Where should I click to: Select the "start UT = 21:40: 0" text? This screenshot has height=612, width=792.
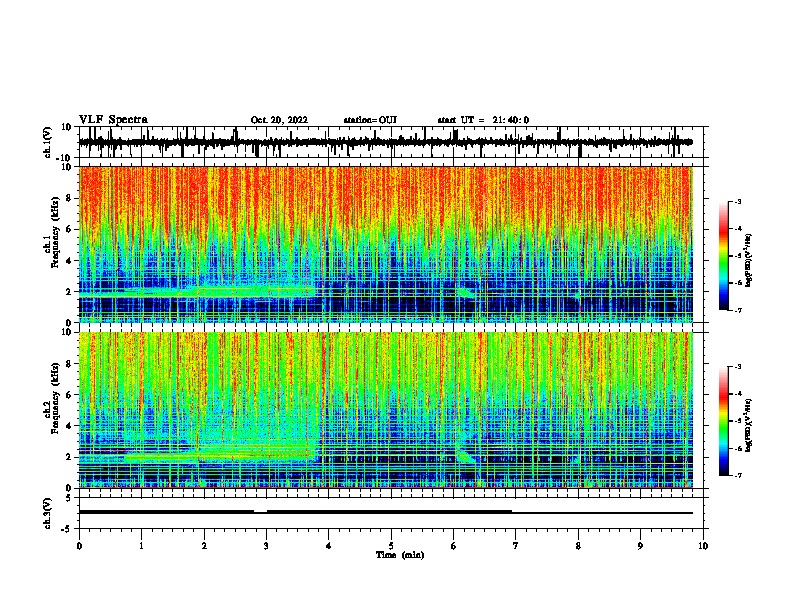pyautogui.click(x=483, y=120)
